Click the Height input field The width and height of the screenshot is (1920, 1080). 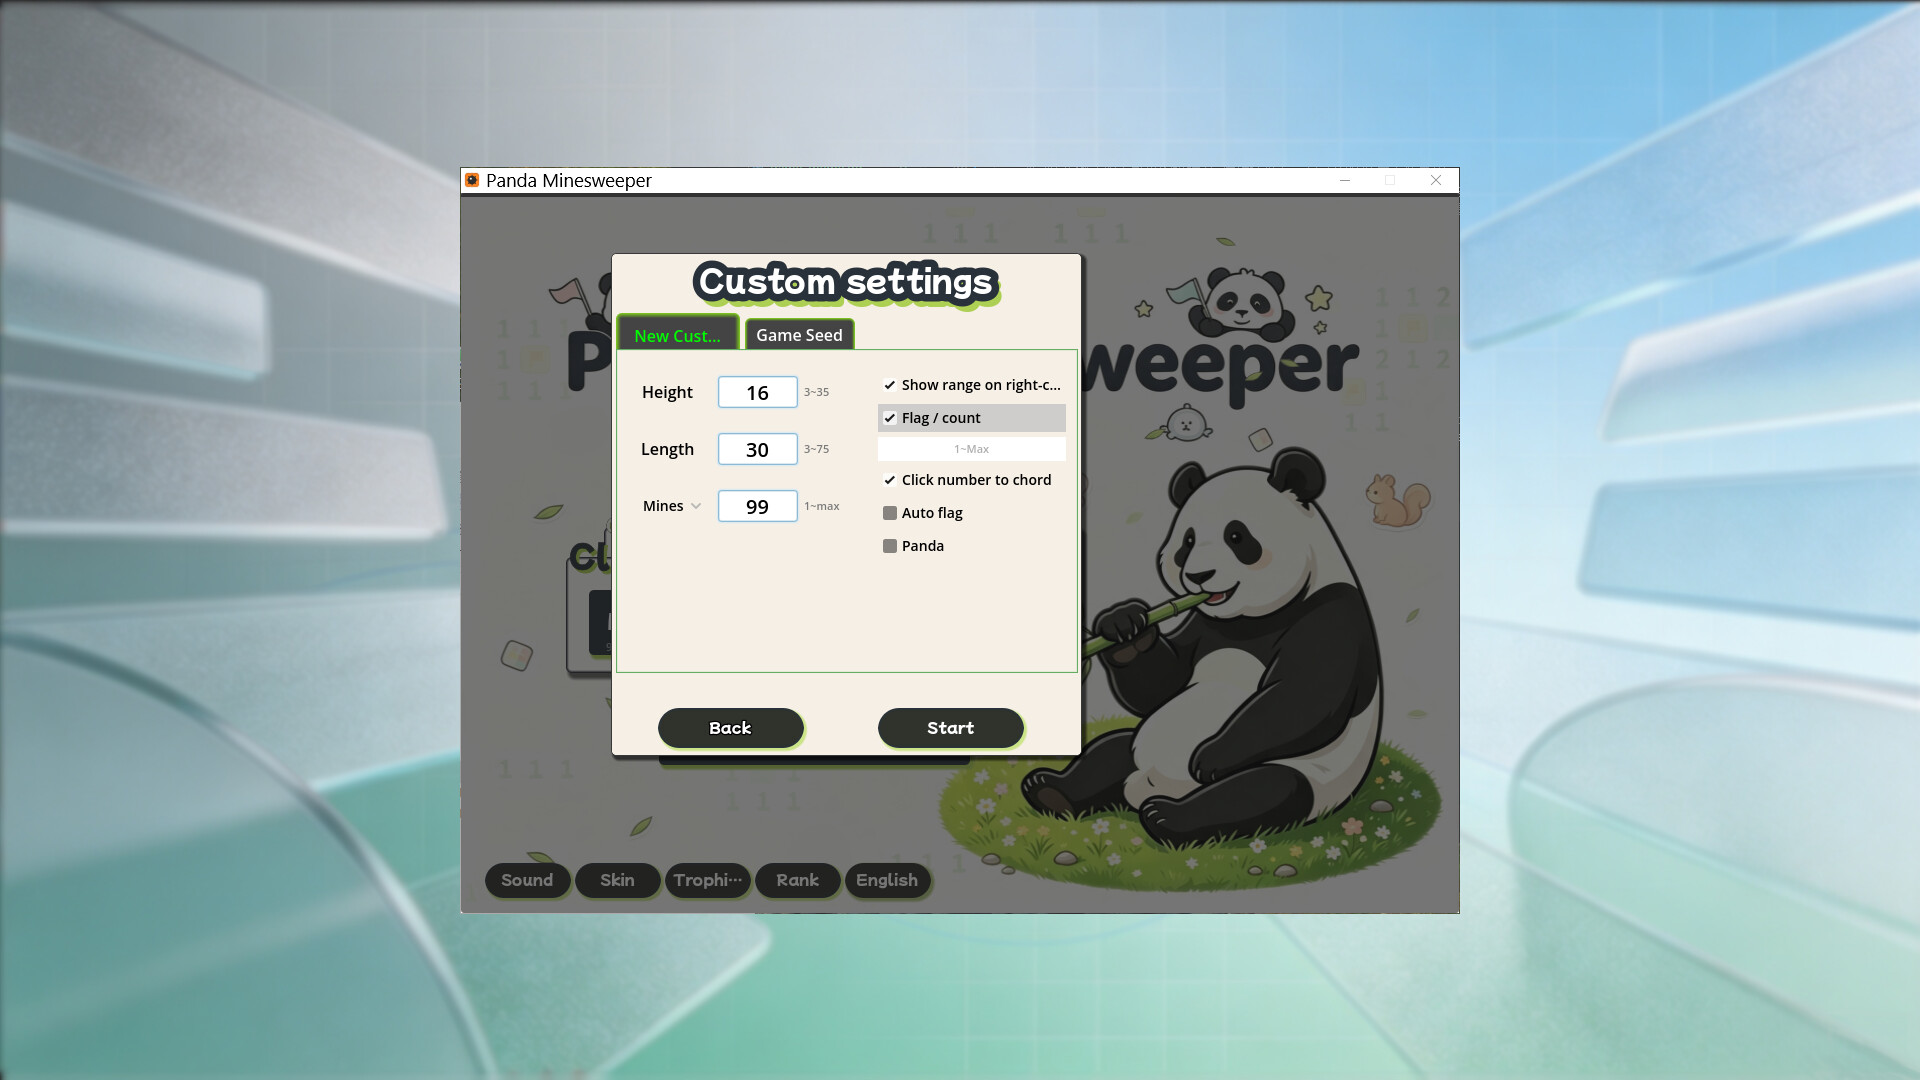point(758,392)
